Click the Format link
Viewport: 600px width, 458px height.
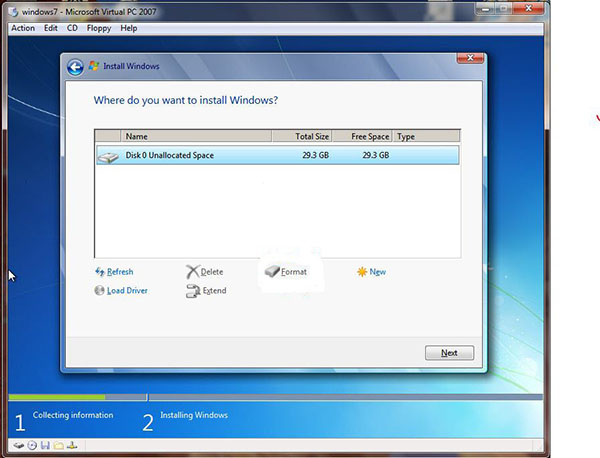(294, 272)
